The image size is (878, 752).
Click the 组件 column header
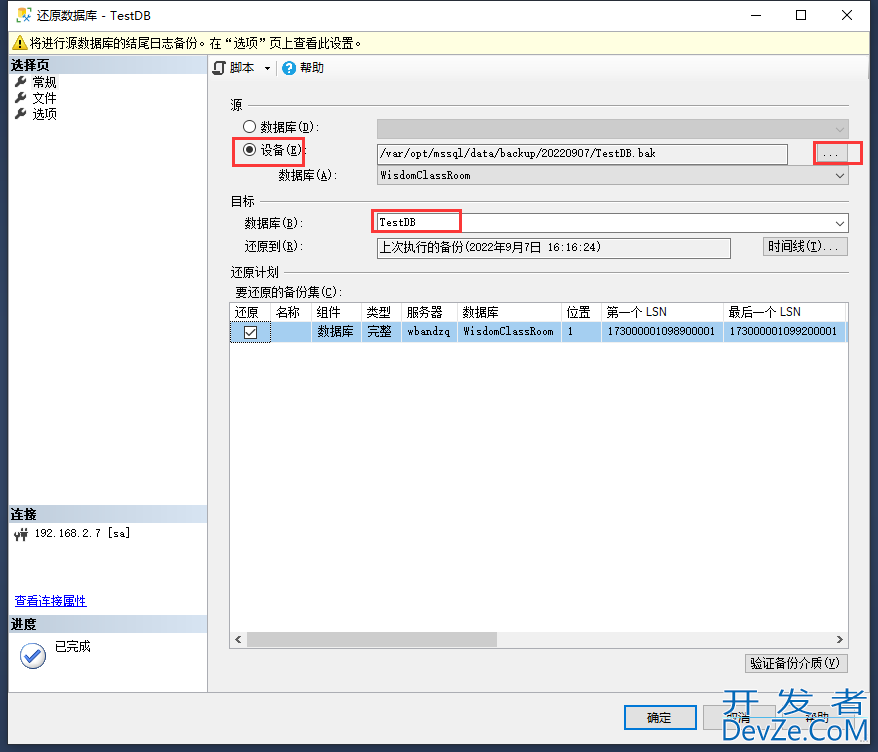[x=336, y=312]
